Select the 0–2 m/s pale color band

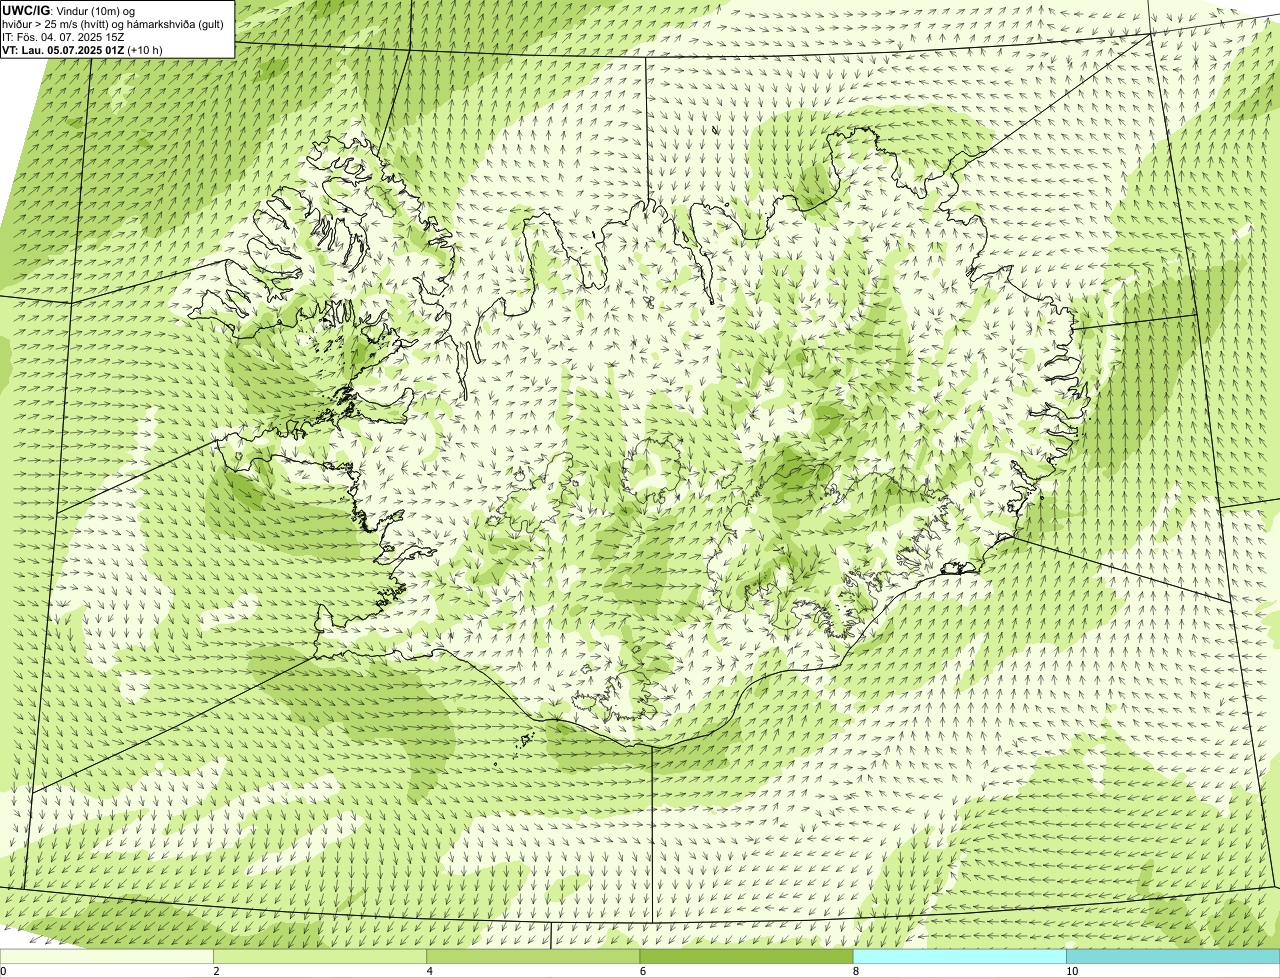[x=107, y=957]
